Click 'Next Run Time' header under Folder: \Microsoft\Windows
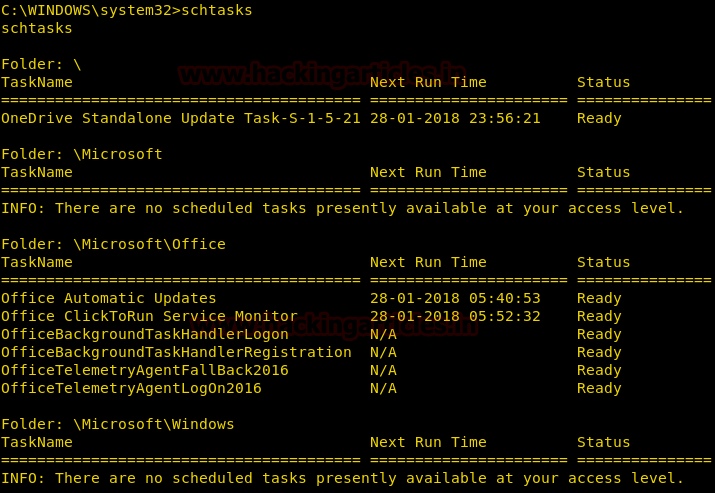The image size is (715, 493). tap(428, 442)
